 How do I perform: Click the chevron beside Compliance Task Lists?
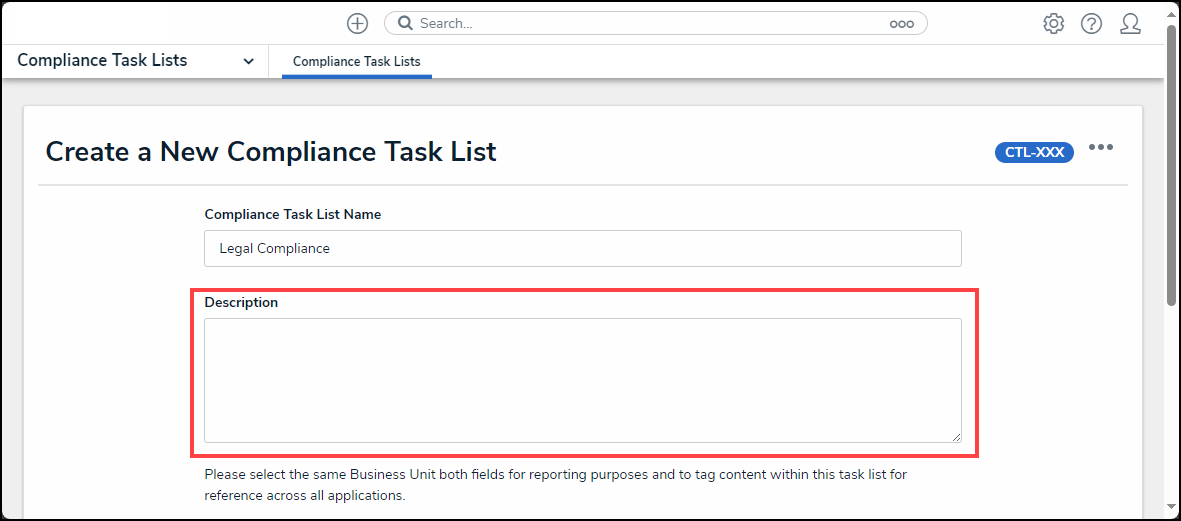tap(248, 61)
